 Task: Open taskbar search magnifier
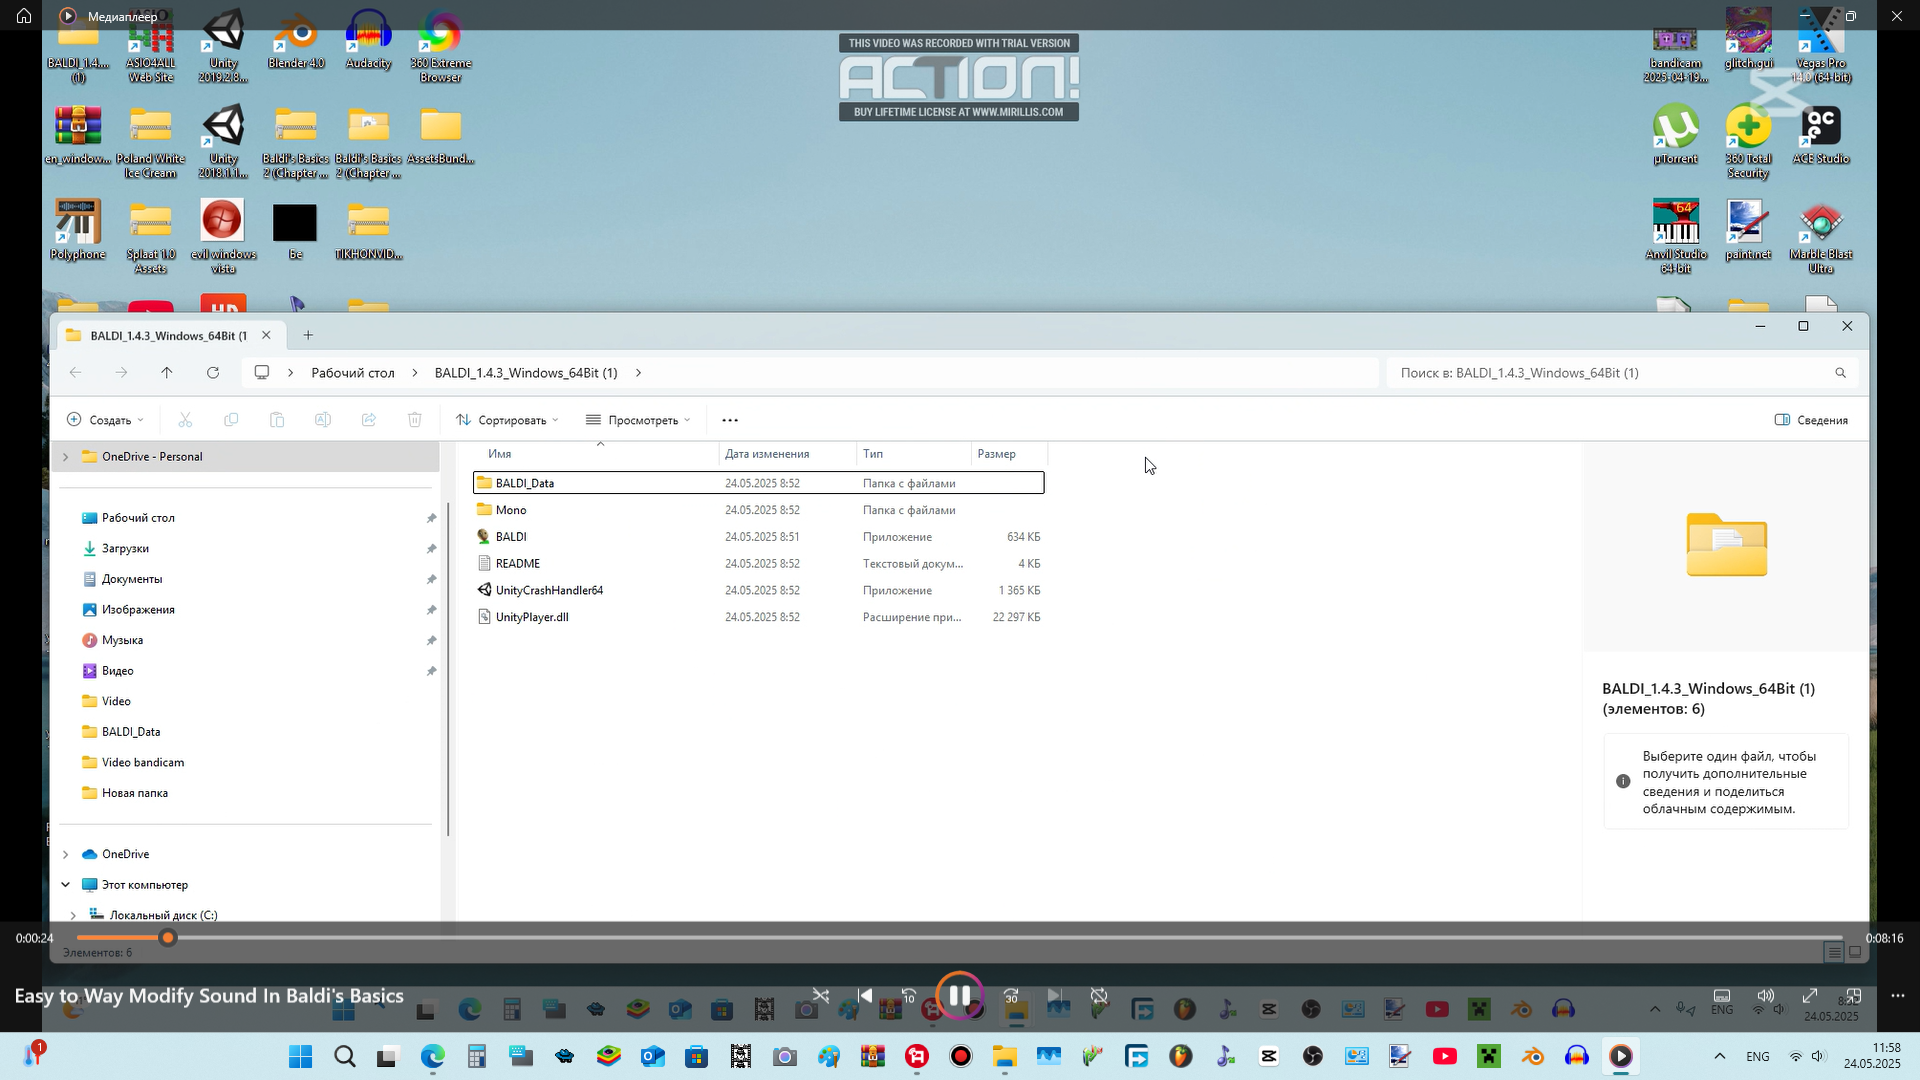point(345,1057)
